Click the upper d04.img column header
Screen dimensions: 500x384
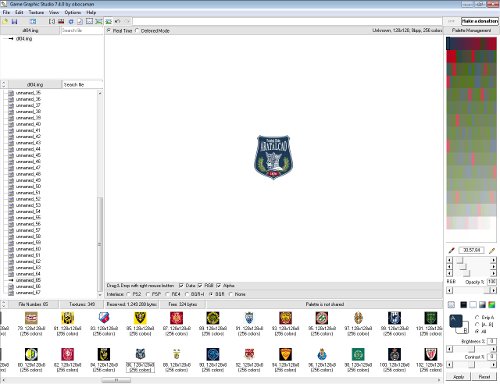pos(30,30)
